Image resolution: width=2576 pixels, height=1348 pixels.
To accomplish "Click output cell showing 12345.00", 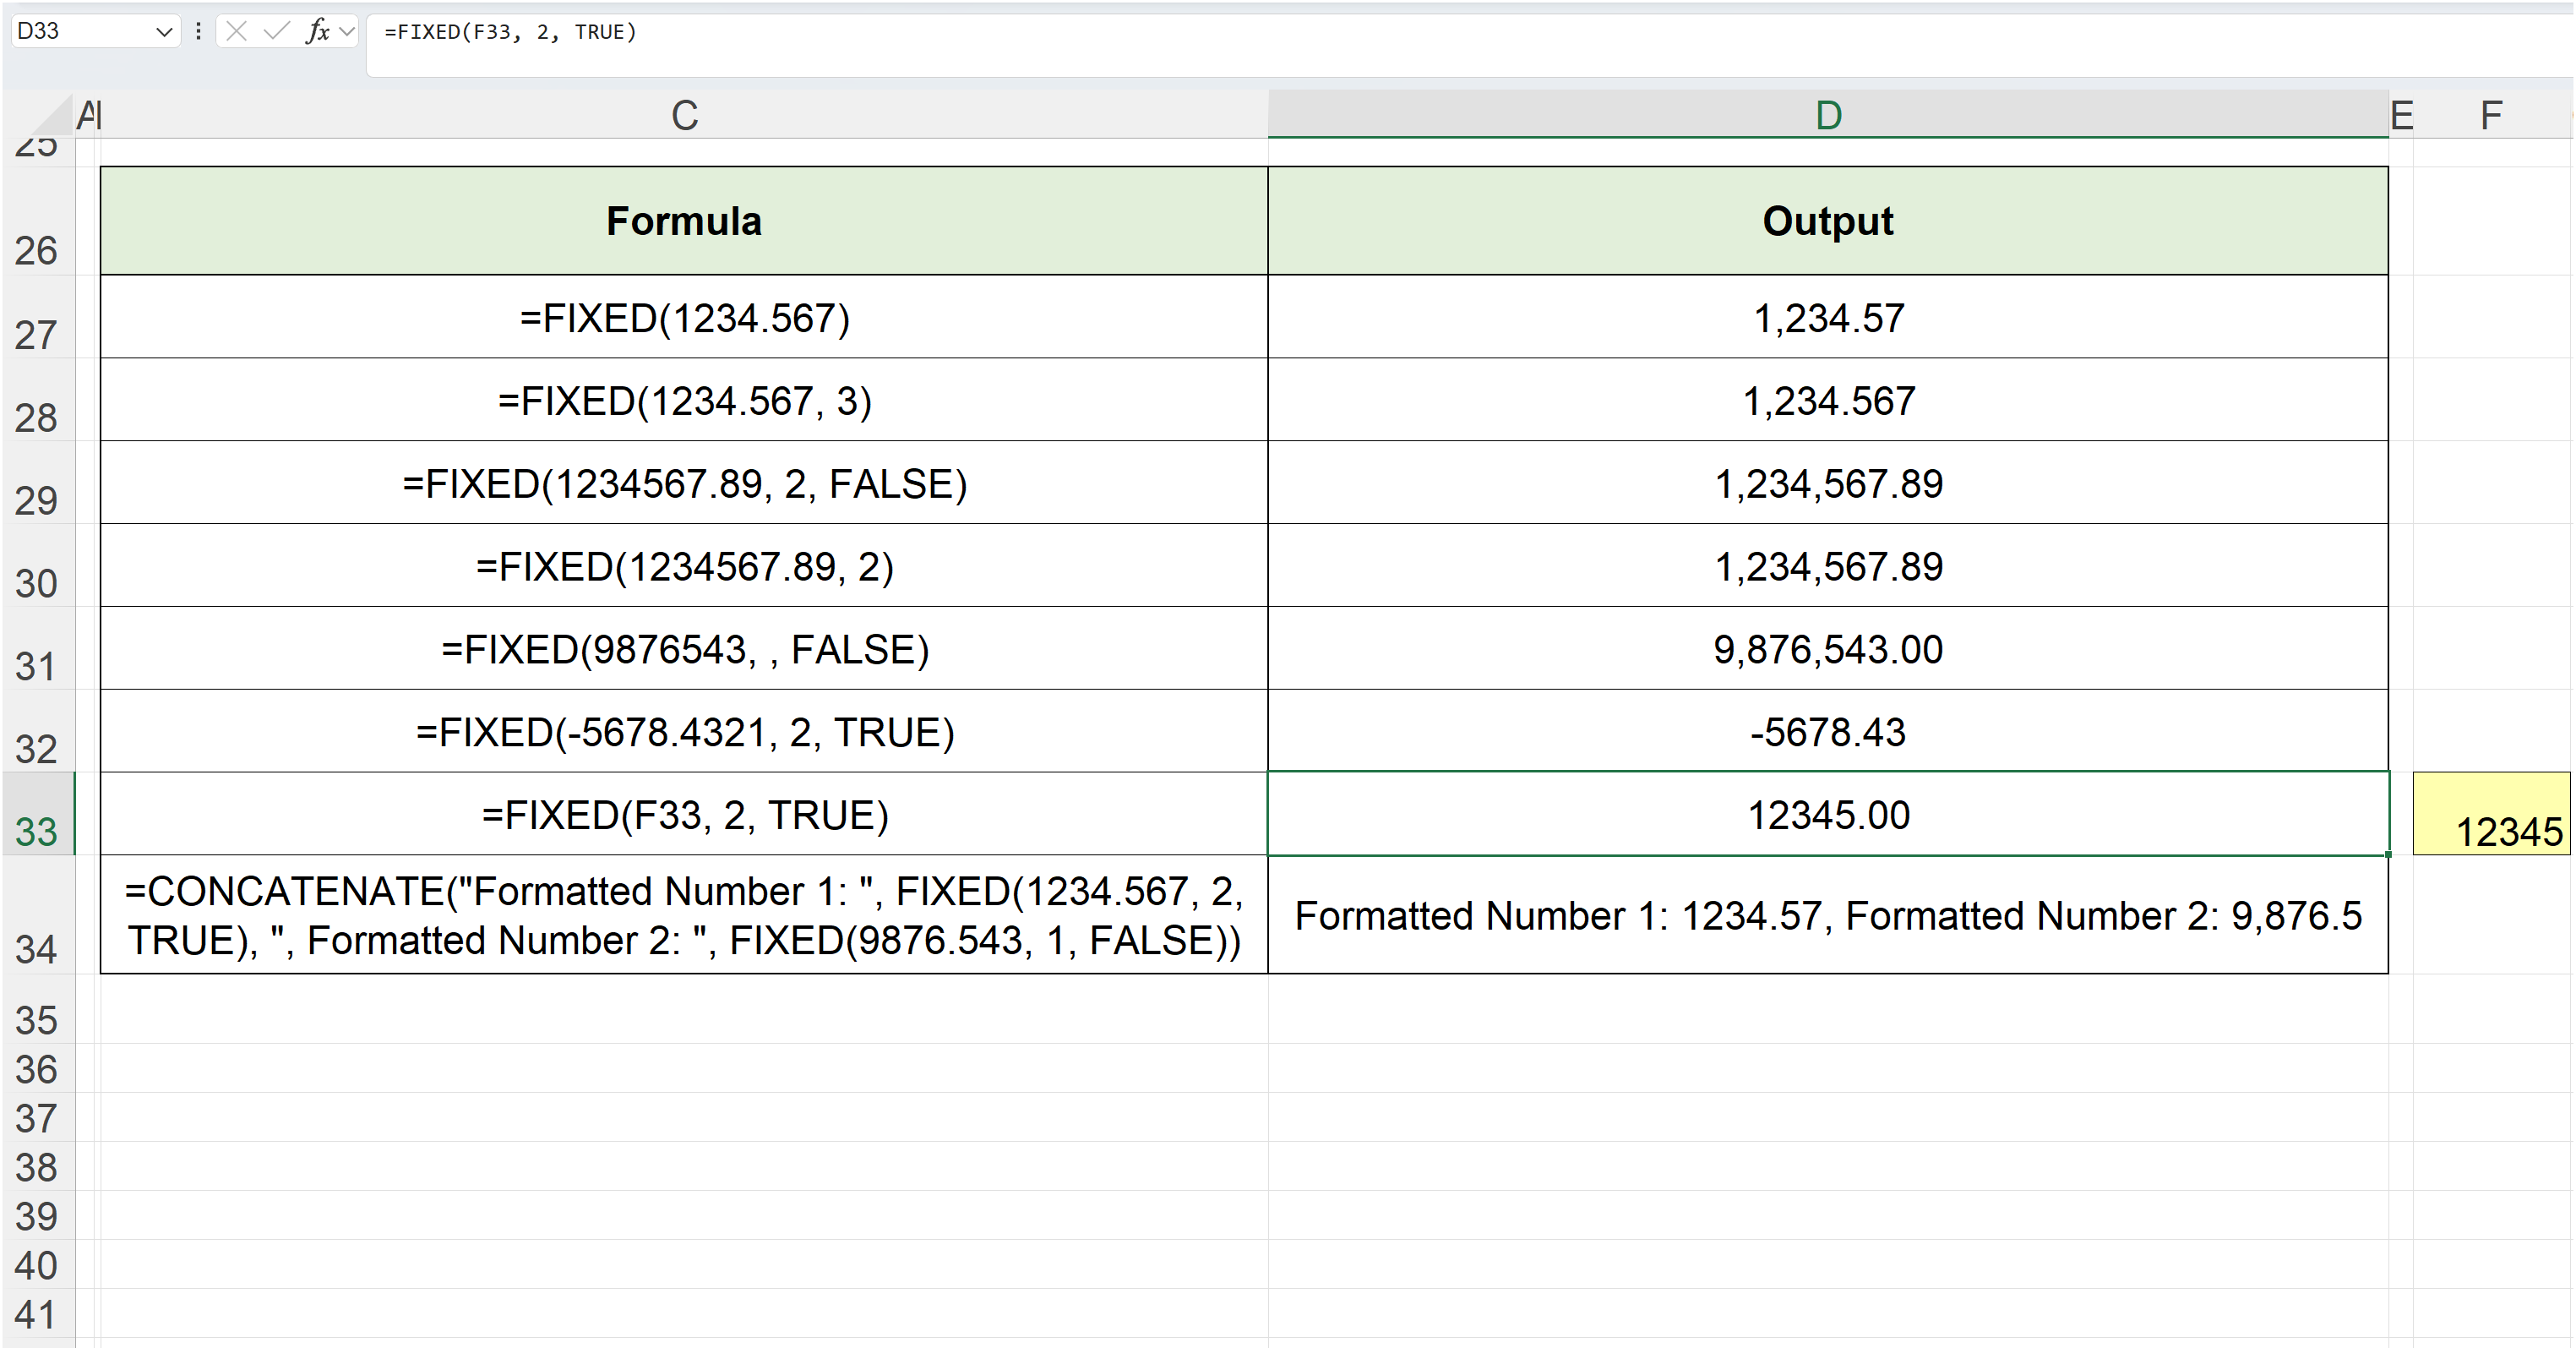I will [1828, 814].
